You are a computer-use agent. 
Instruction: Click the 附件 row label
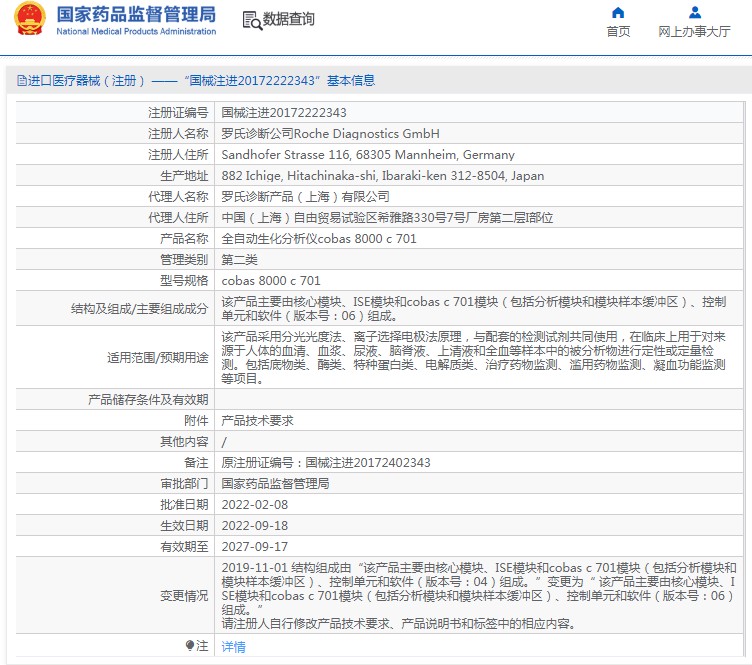[x=196, y=421]
